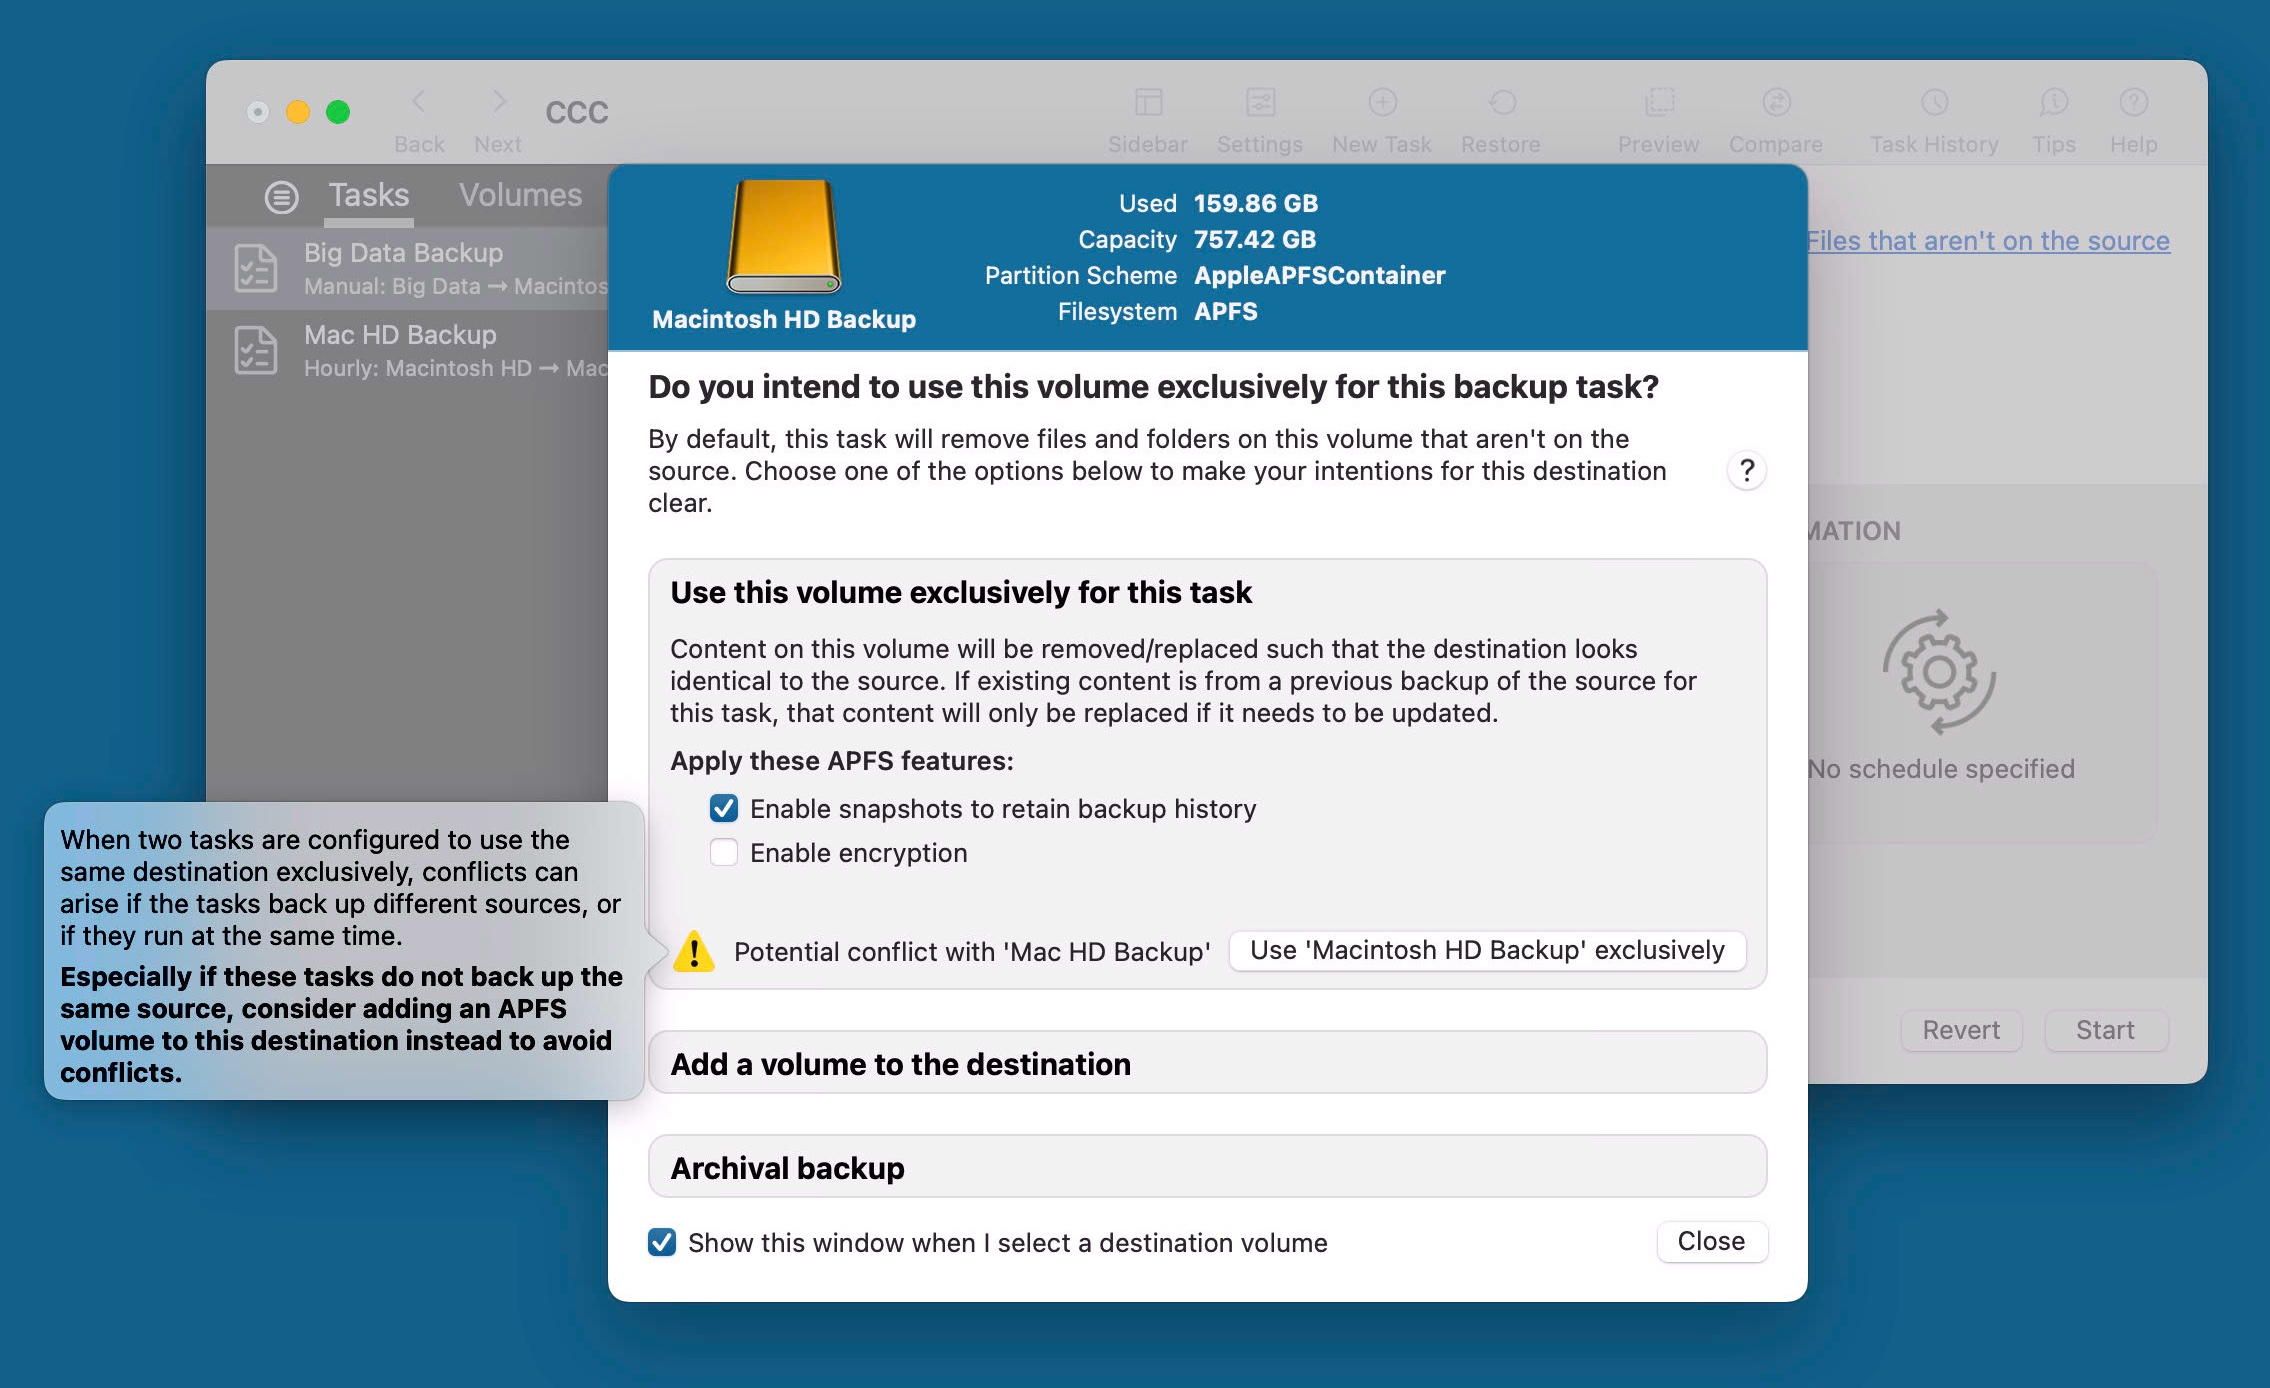Click the Next arrow in CCC toolbar

[498, 102]
